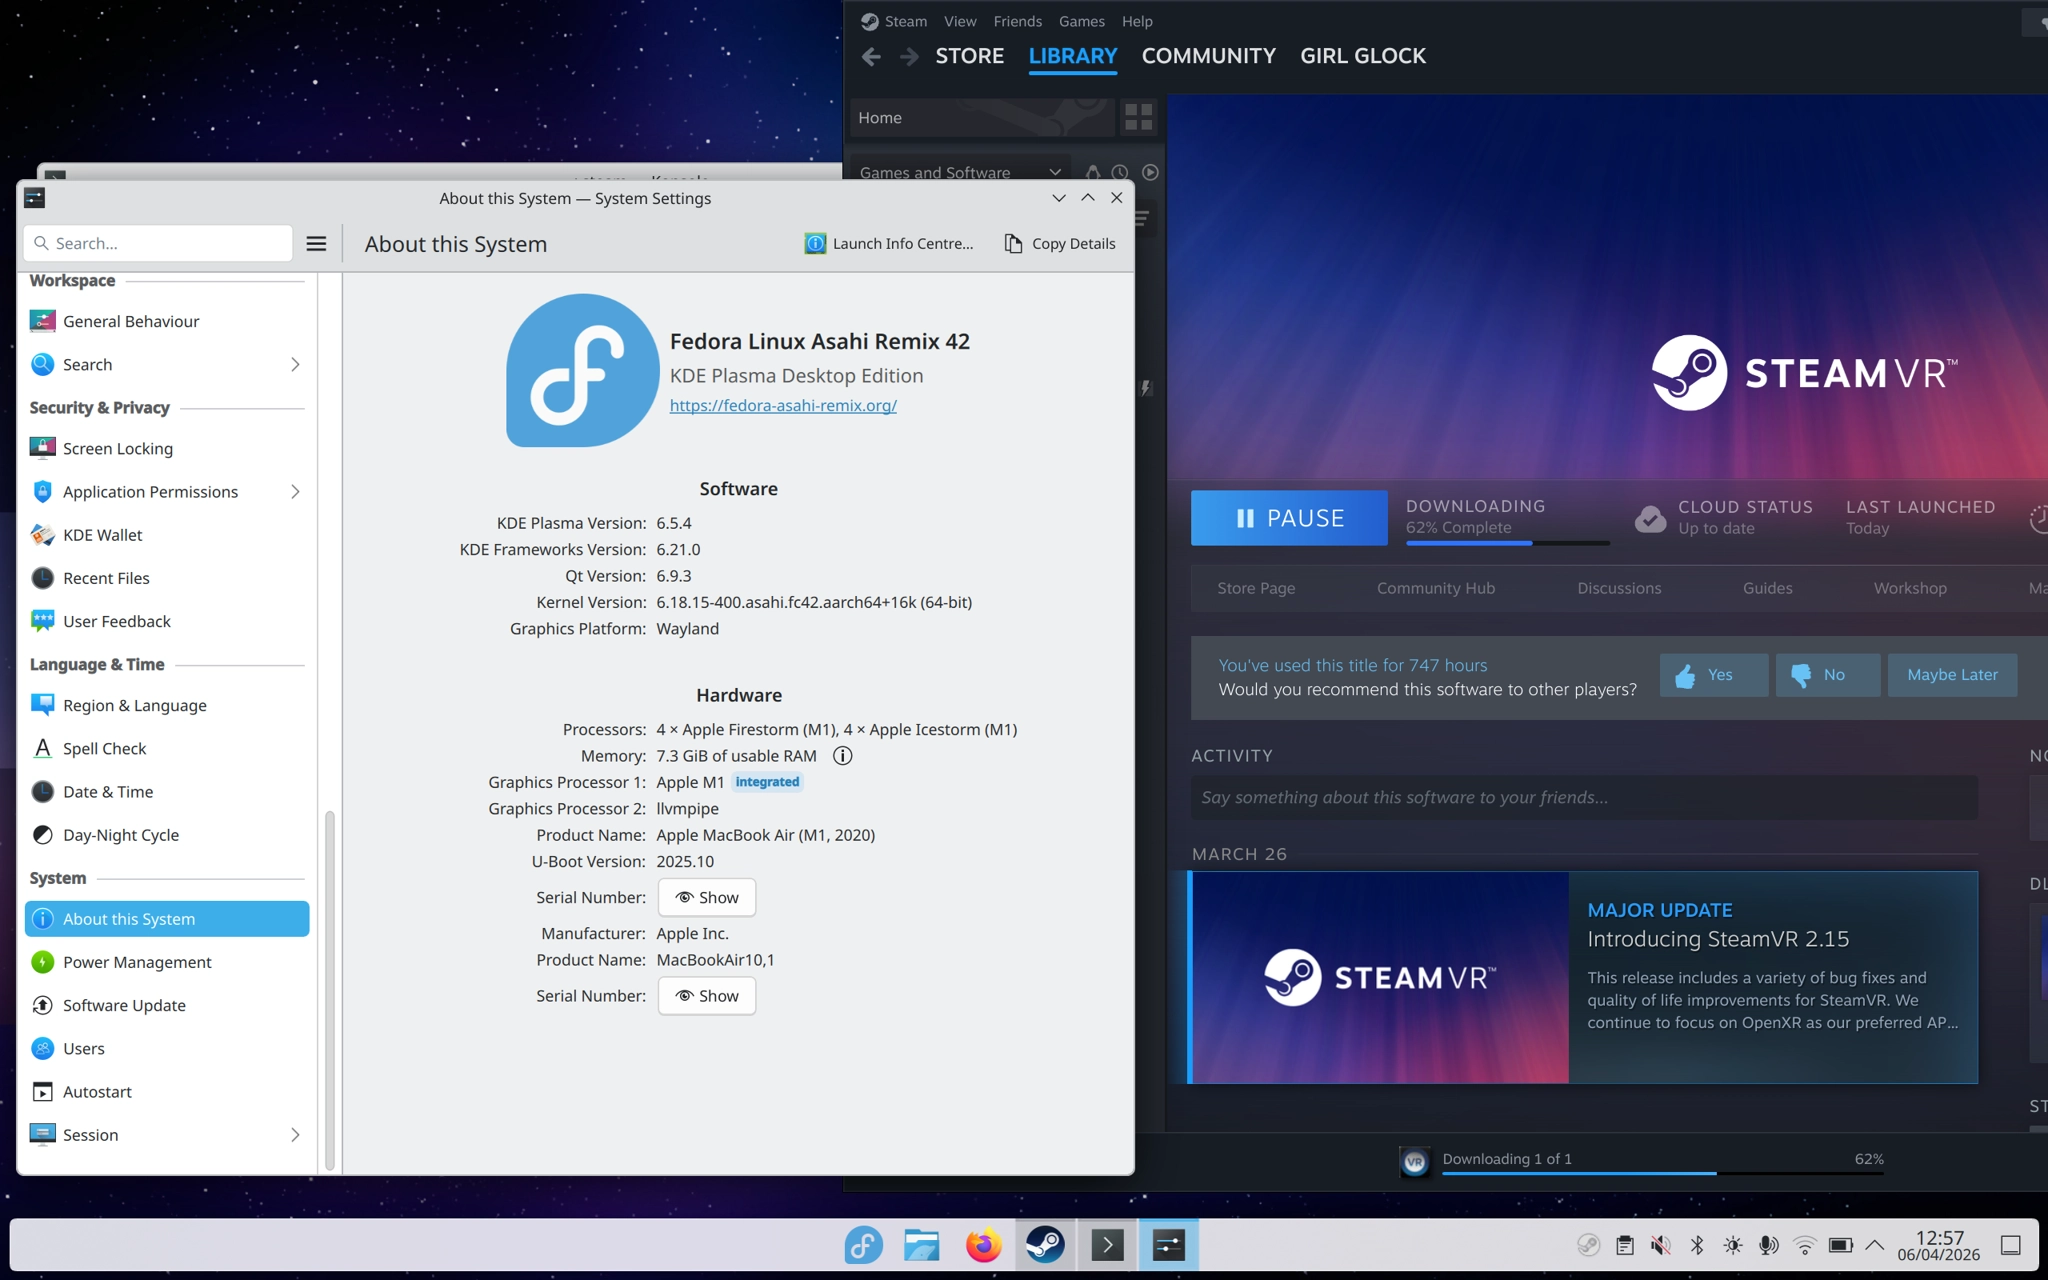The image size is (2048, 1280).
Task: Open the Games menu in Steam
Action: coord(1082,21)
